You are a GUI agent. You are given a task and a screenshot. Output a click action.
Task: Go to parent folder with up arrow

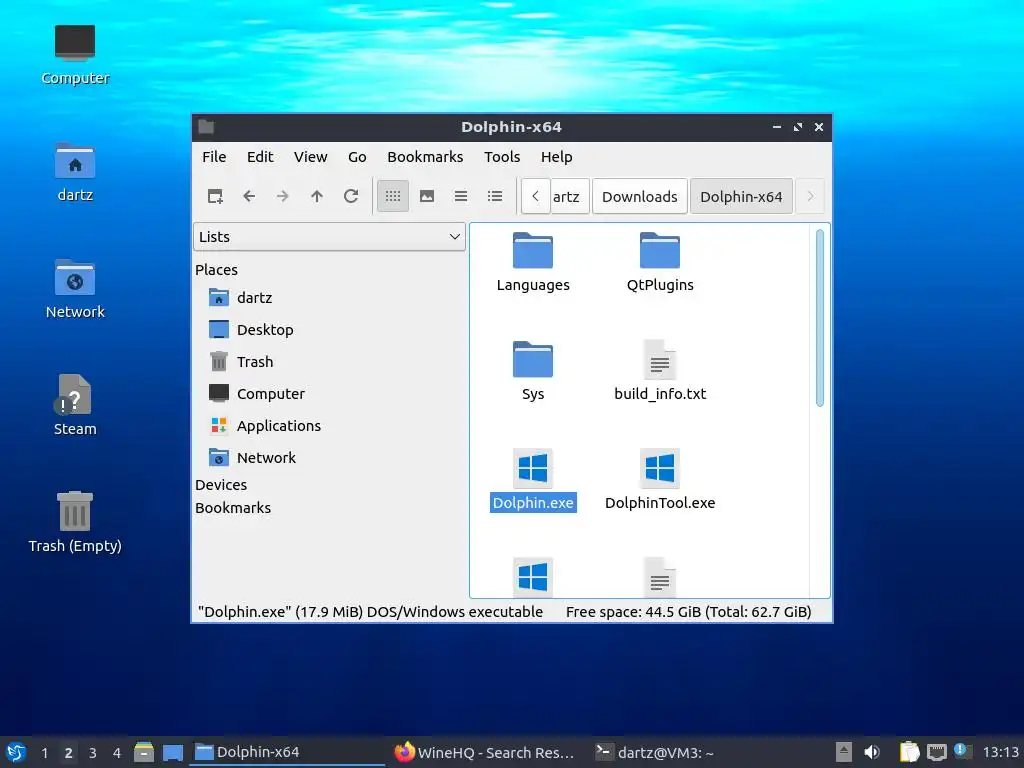[x=317, y=196]
